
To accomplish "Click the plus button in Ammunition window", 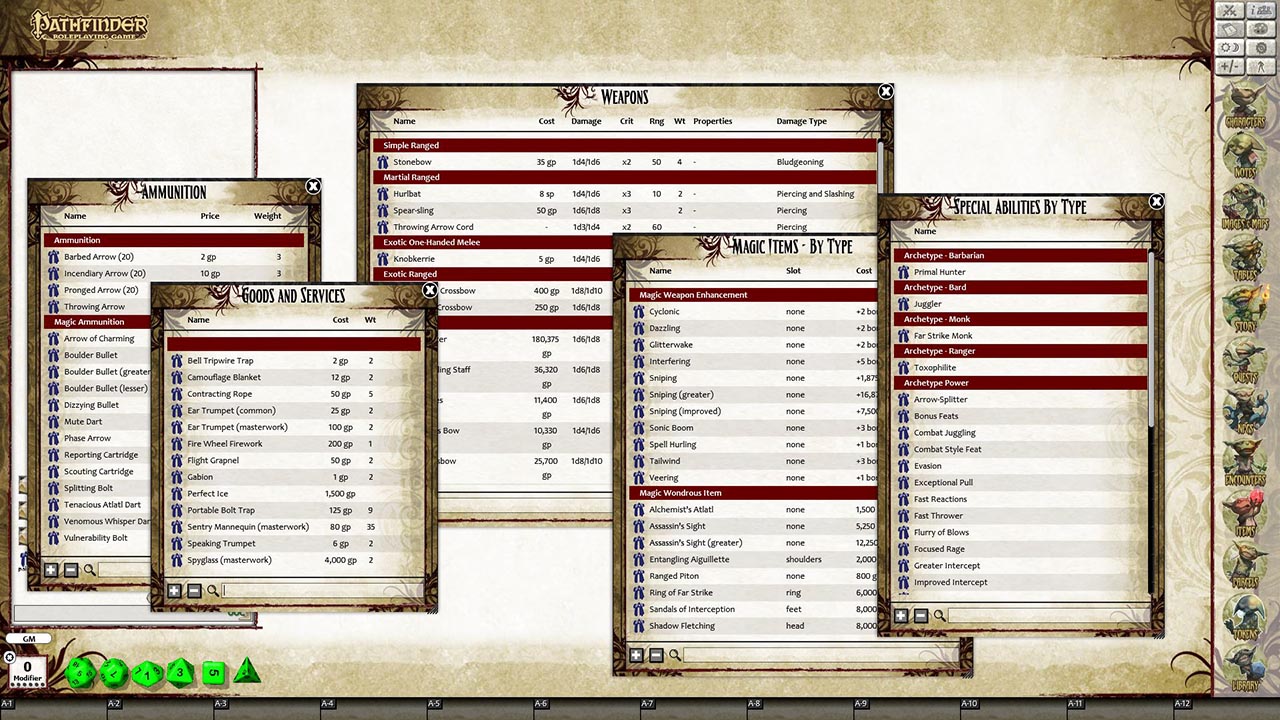I will point(51,570).
